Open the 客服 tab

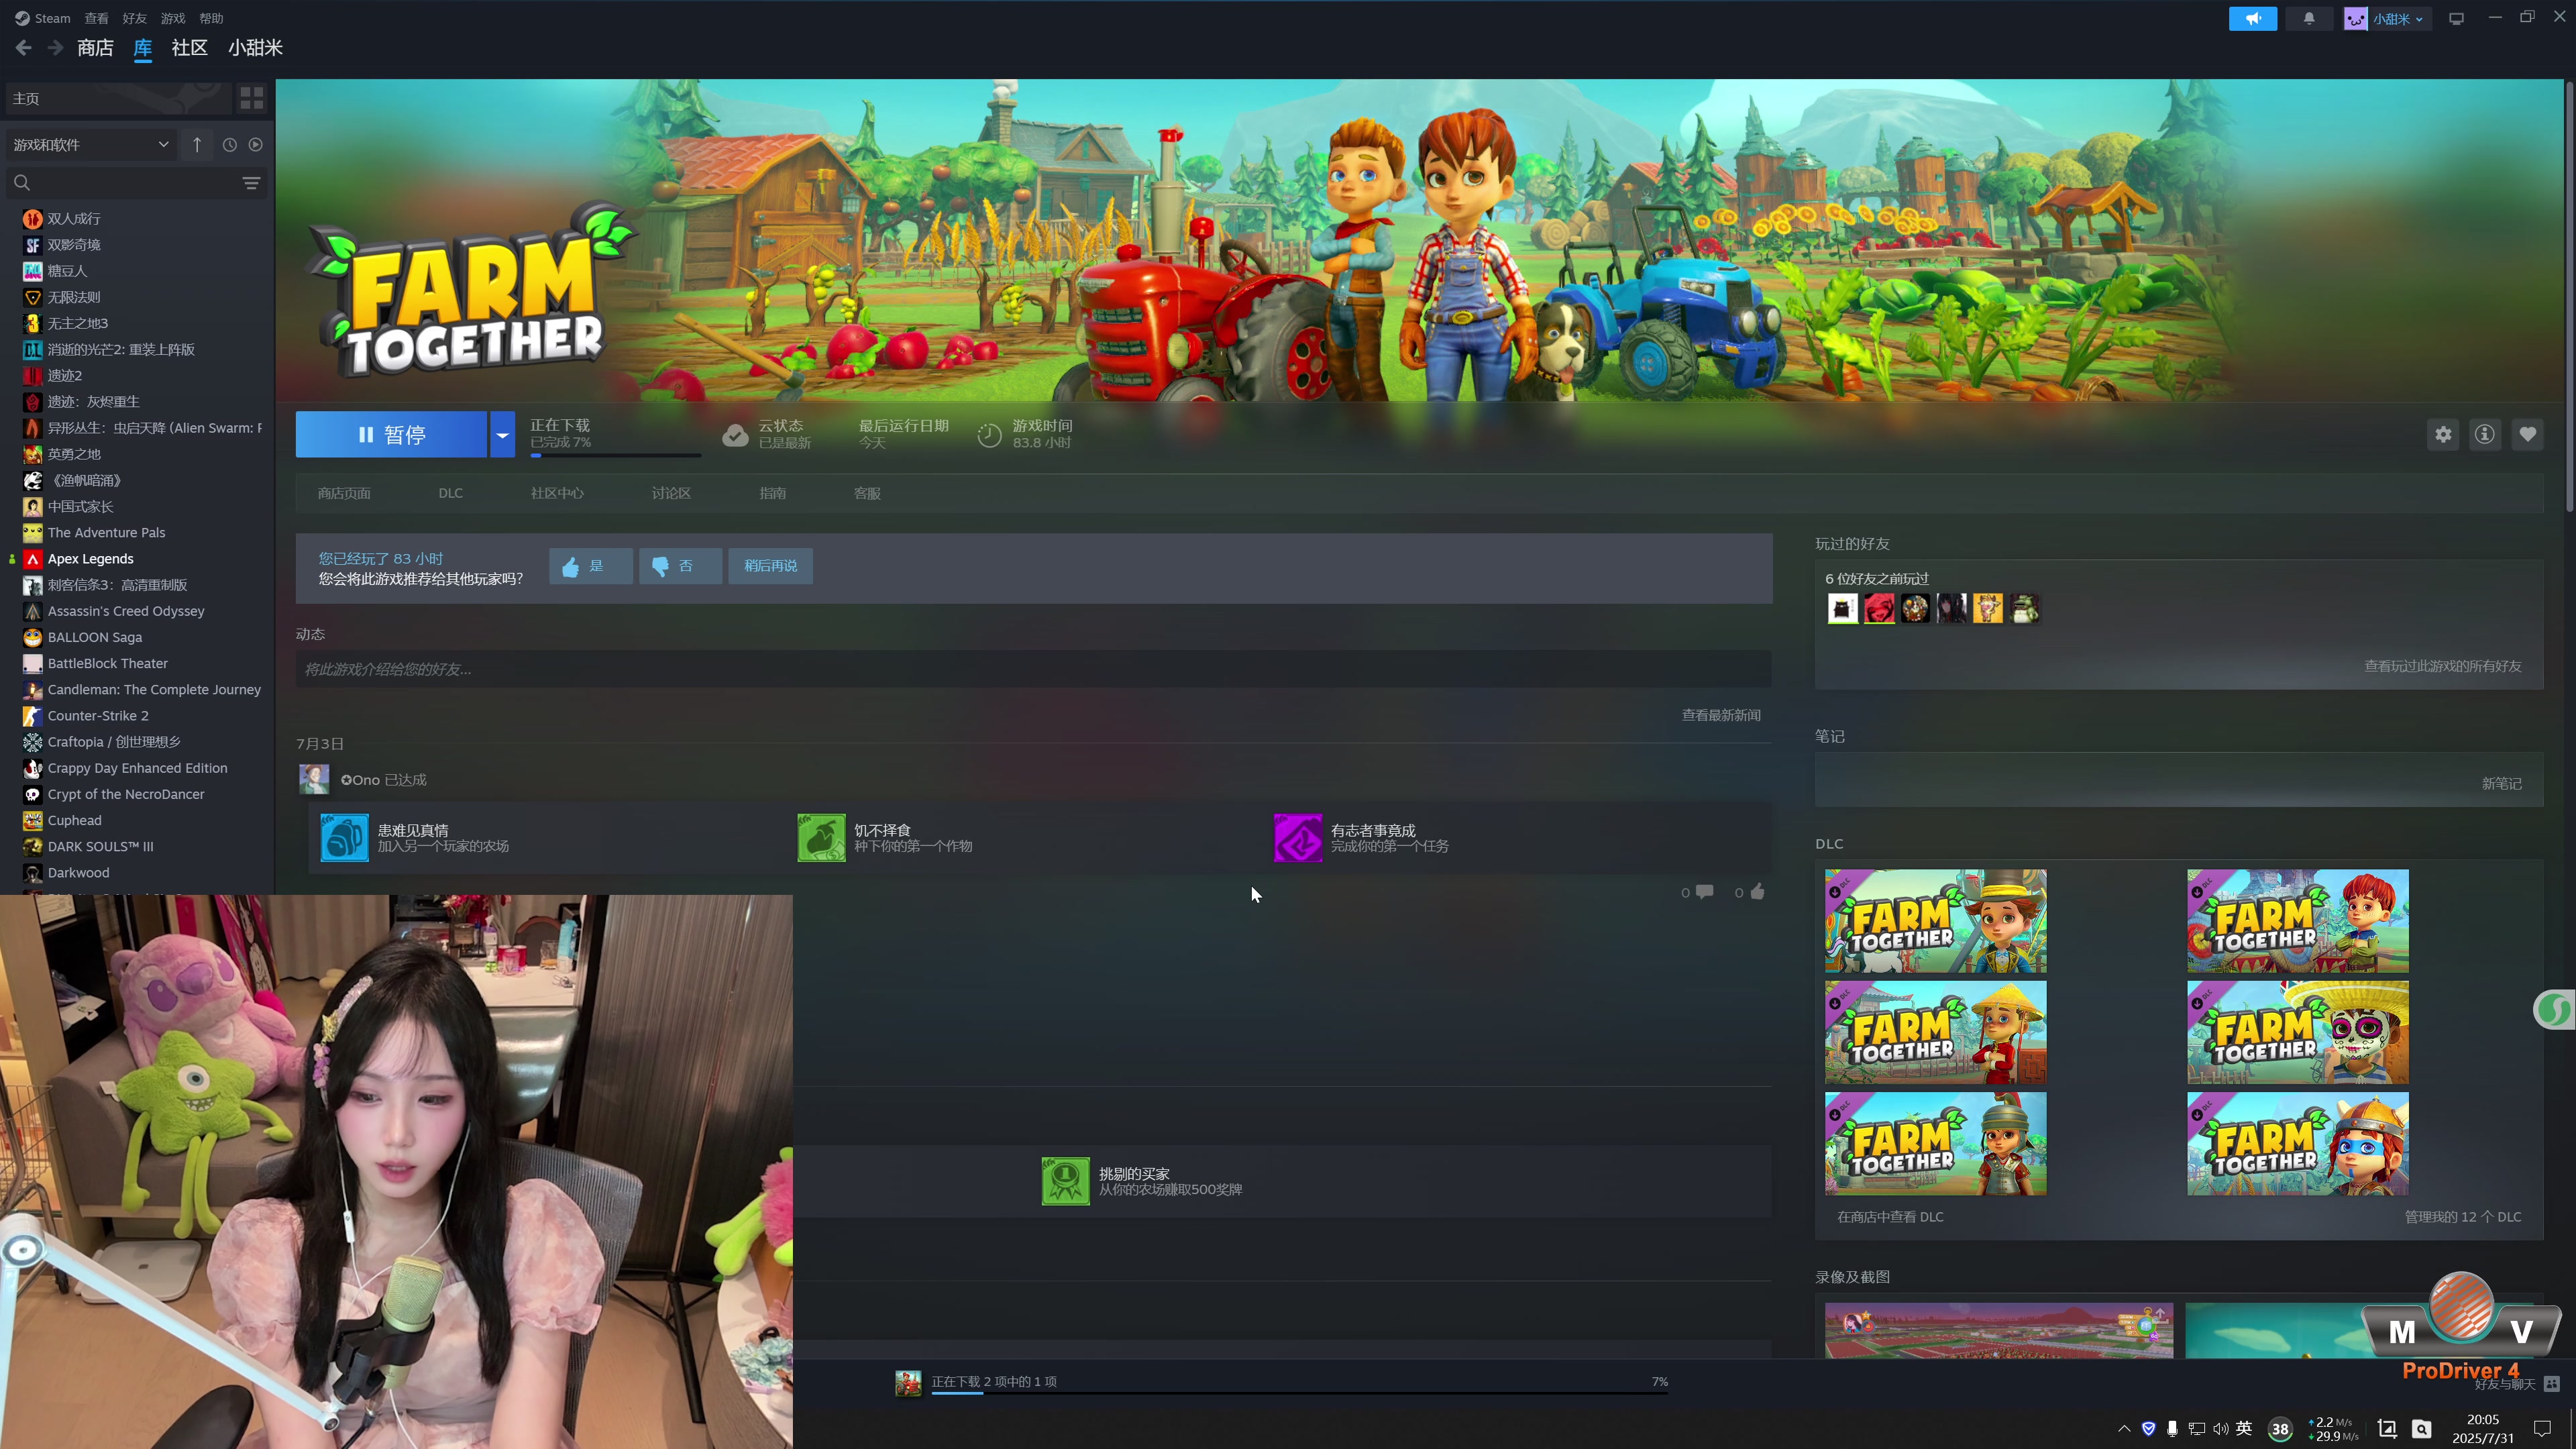point(867,493)
